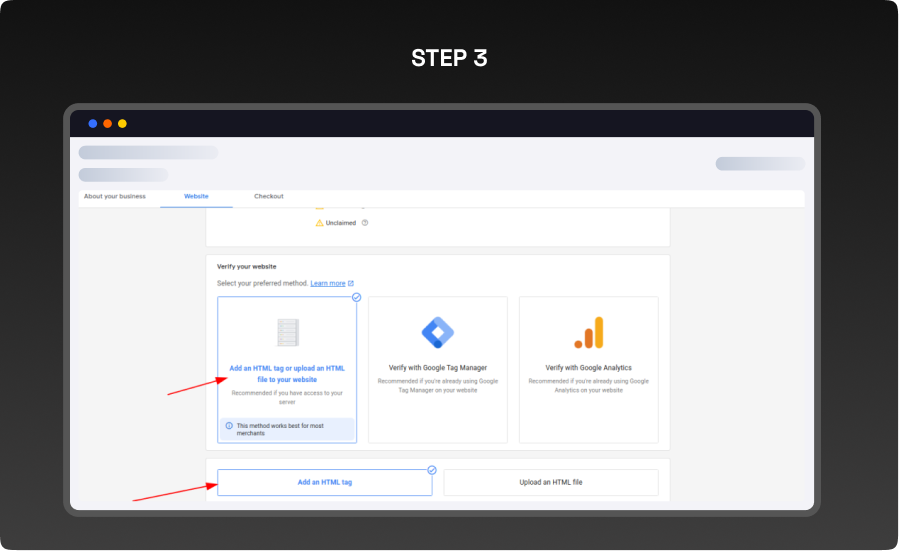
Task: Select Verify with Google Analytics card
Action: (588, 370)
